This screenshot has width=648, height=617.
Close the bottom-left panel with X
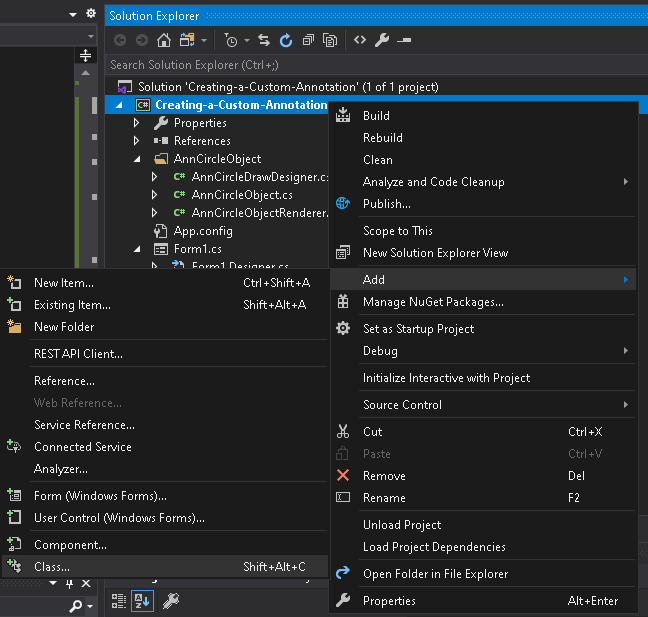[x=86, y=584]
